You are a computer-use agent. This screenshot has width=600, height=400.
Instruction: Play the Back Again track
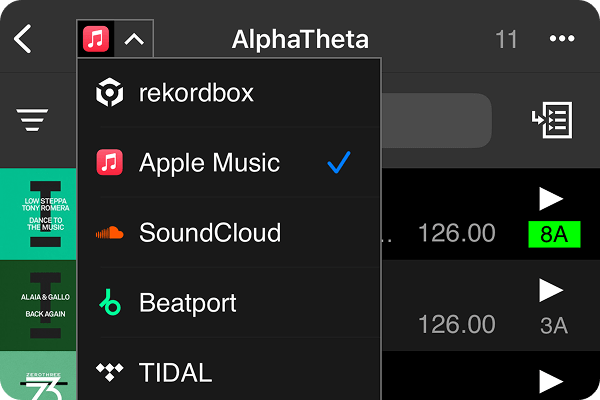pos(551,290)
